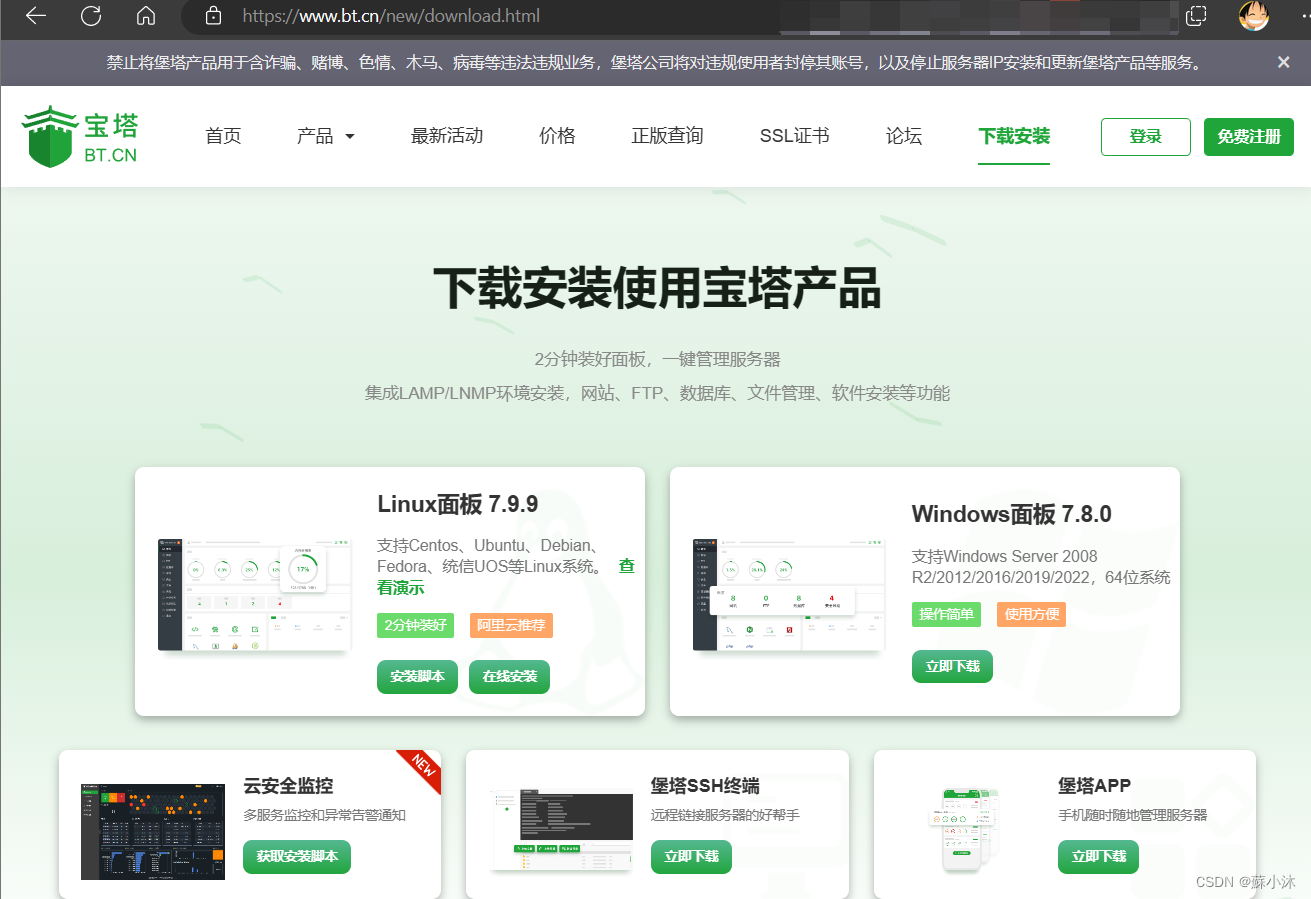Open 论坛 navigation item
The height and width of the screenshot is (899, 1311).
(x=904, y=136)
